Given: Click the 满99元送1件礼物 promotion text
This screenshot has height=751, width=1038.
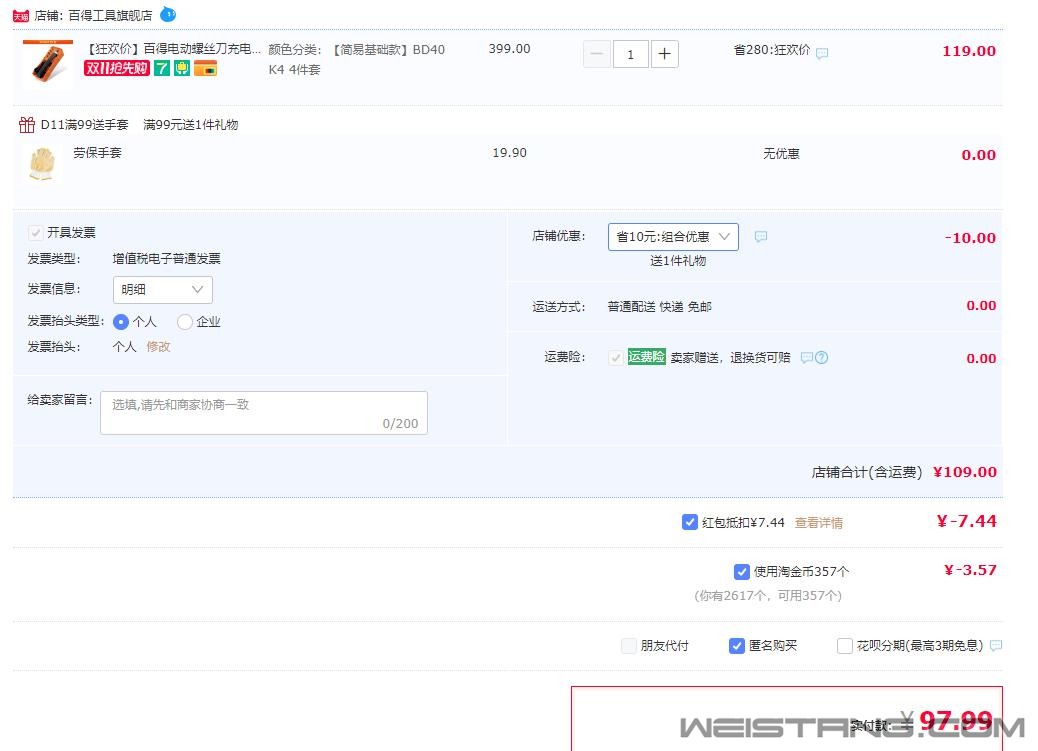Looking at the screenshot, I should (x=191, y=125).
